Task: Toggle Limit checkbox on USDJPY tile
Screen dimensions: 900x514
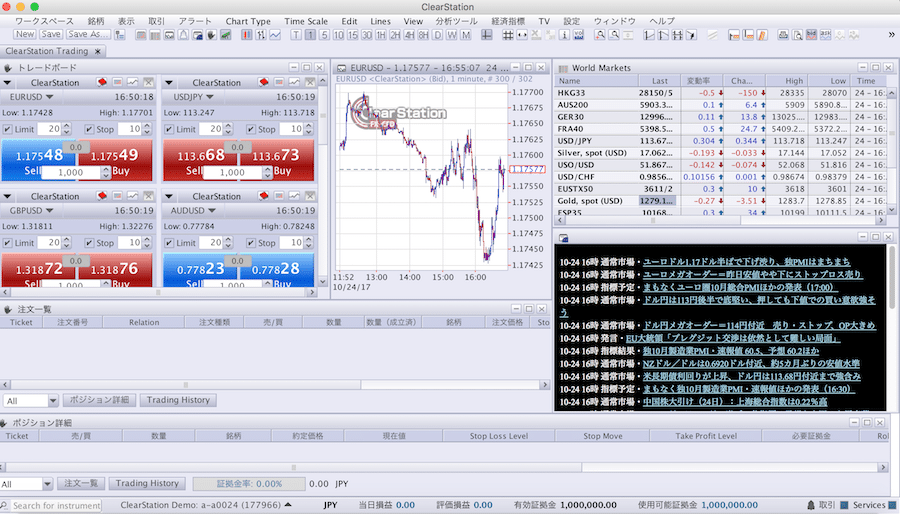Action: pyautogui.click(x=169, y=129)
